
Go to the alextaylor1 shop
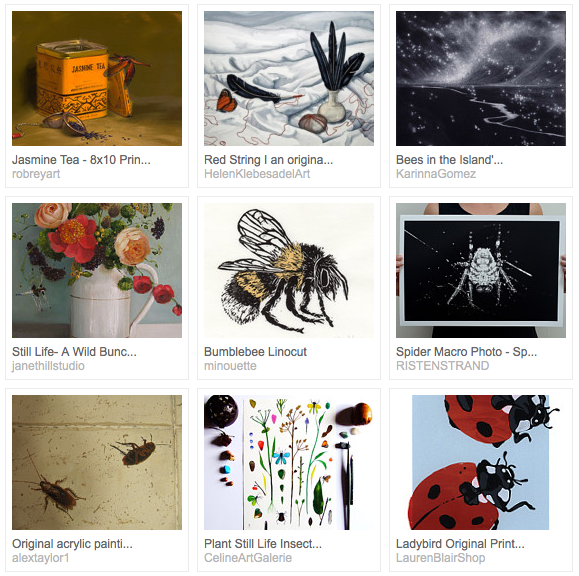pos(41,558)
